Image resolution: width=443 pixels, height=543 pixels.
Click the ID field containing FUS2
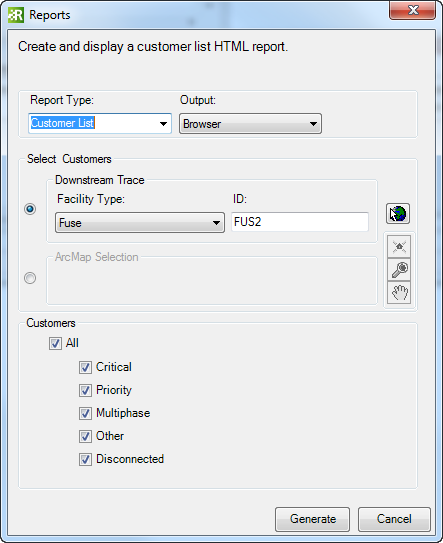300,222
